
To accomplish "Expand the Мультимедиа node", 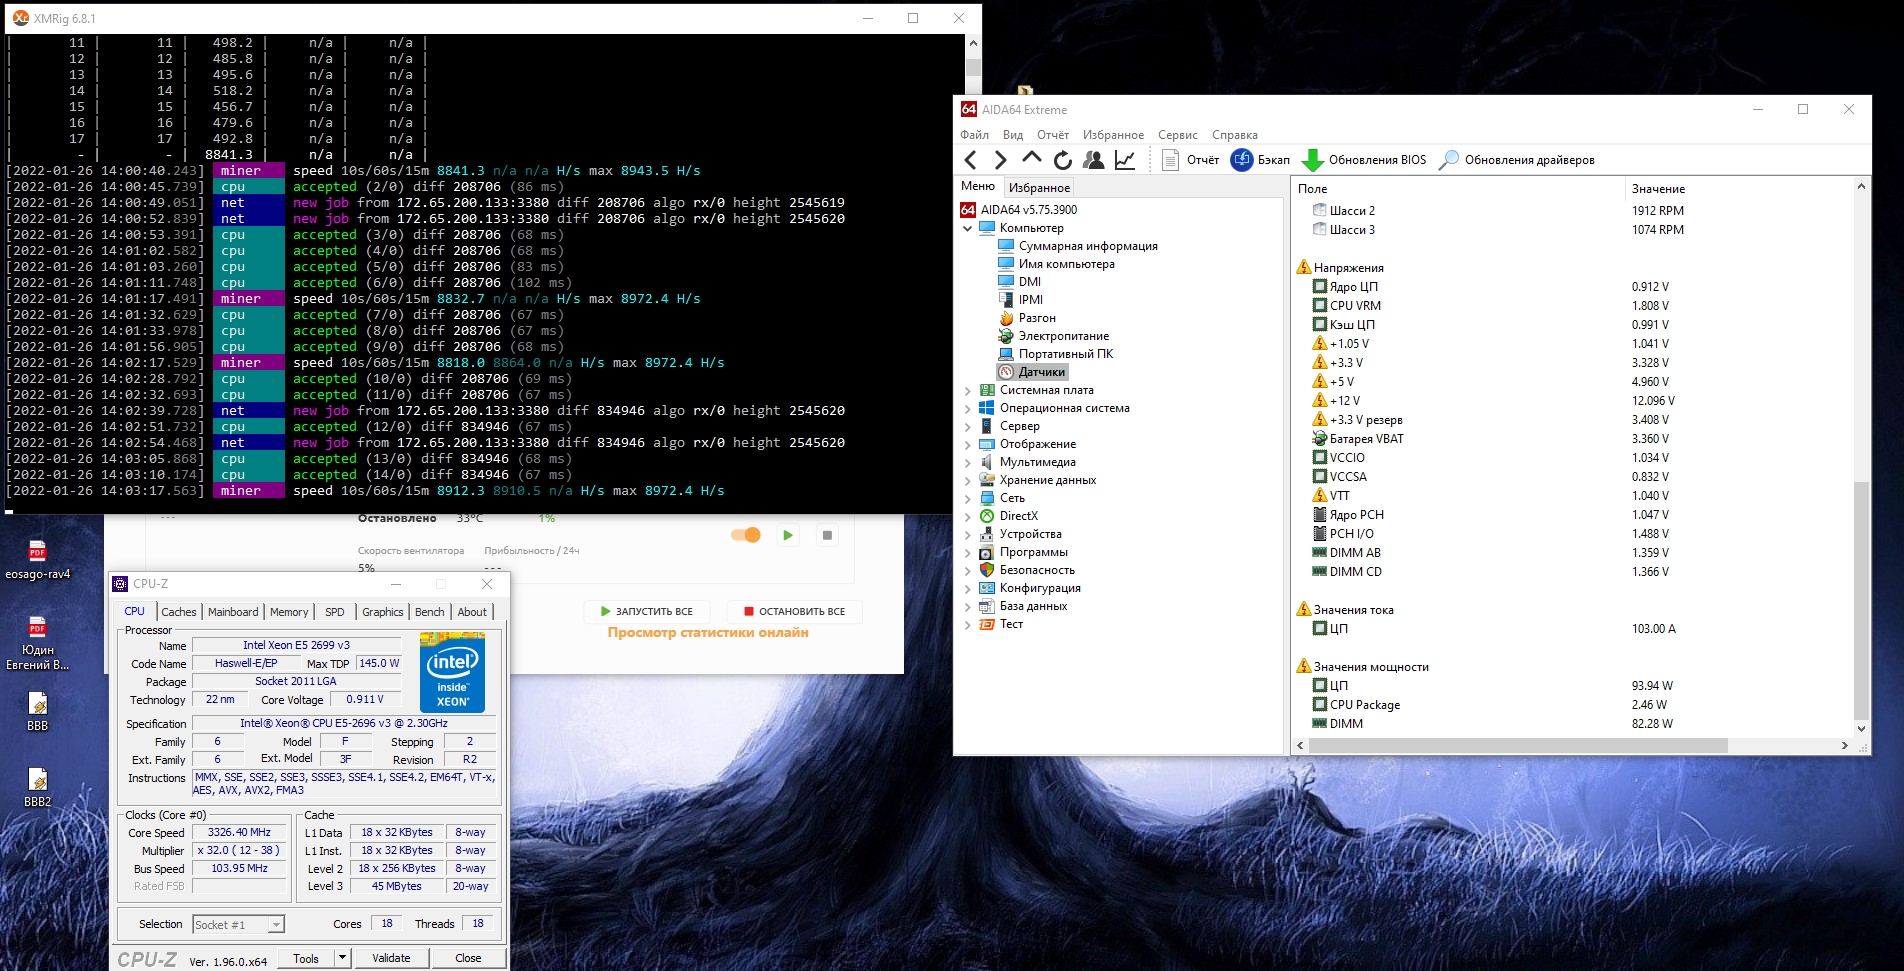I will click(x=968, y=462).
